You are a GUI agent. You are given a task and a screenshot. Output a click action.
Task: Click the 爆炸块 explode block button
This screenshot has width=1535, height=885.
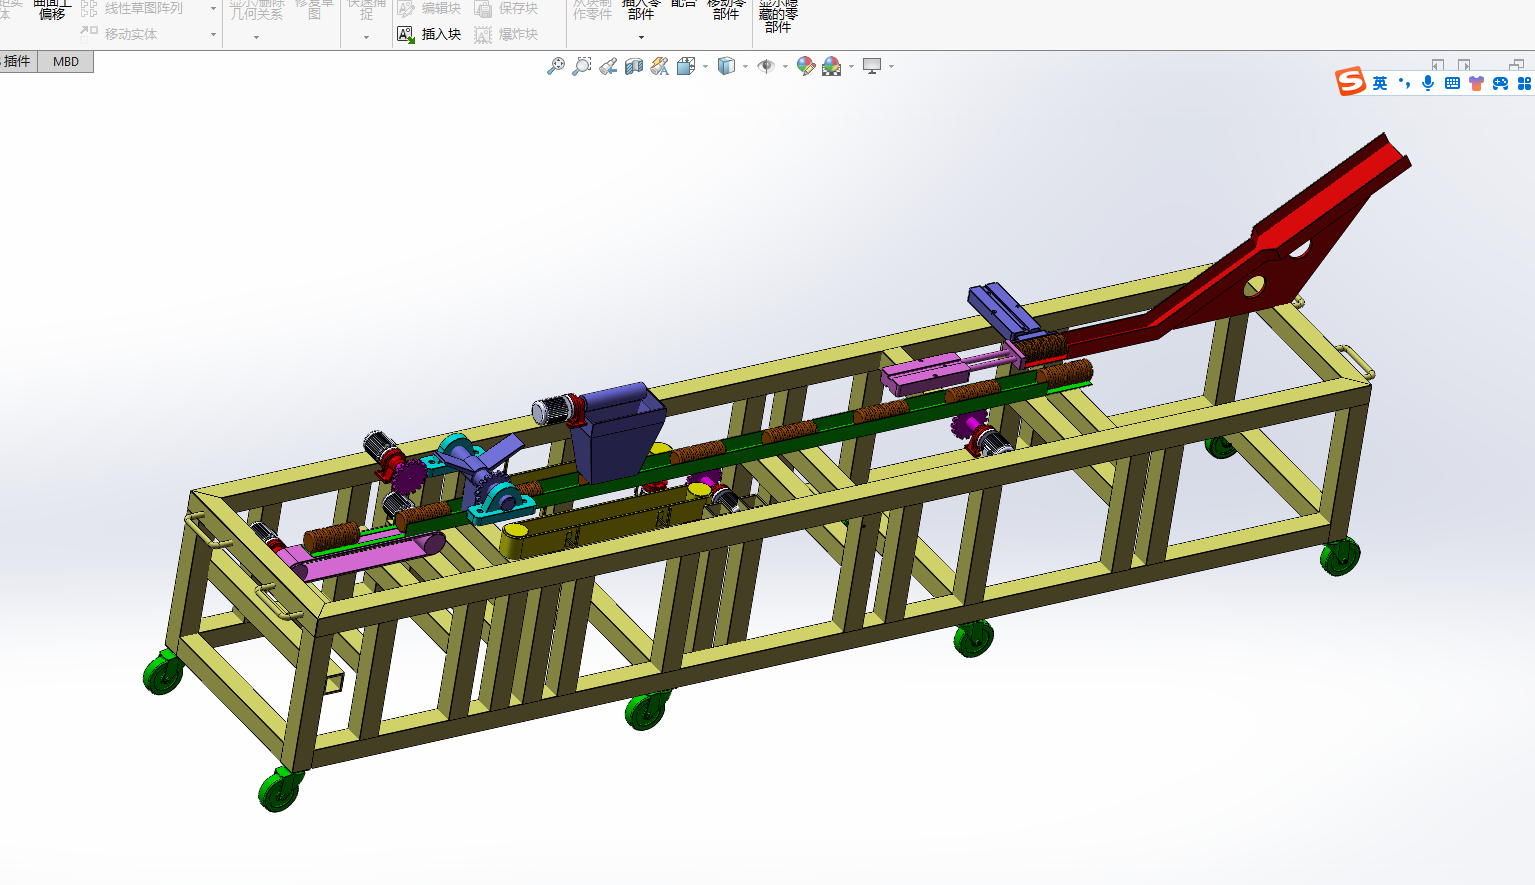(x=506, y=34)
